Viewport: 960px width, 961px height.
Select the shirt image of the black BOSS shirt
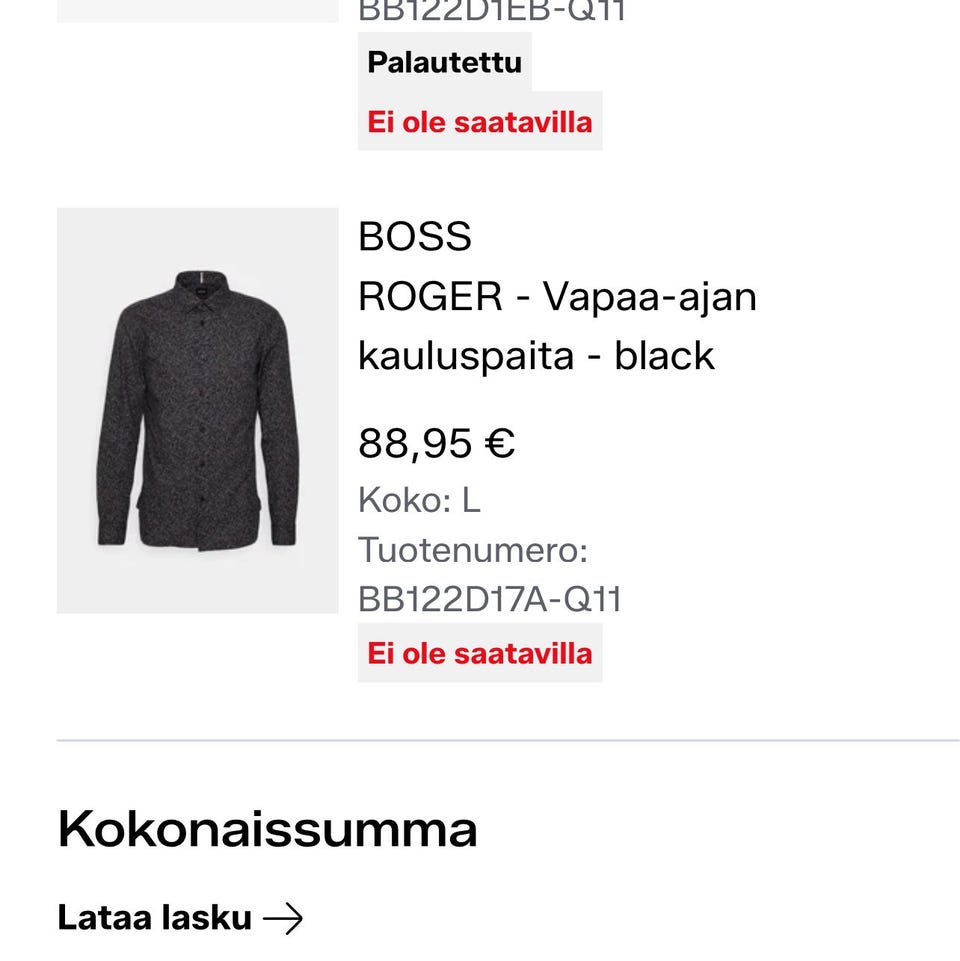click(198, 410)
